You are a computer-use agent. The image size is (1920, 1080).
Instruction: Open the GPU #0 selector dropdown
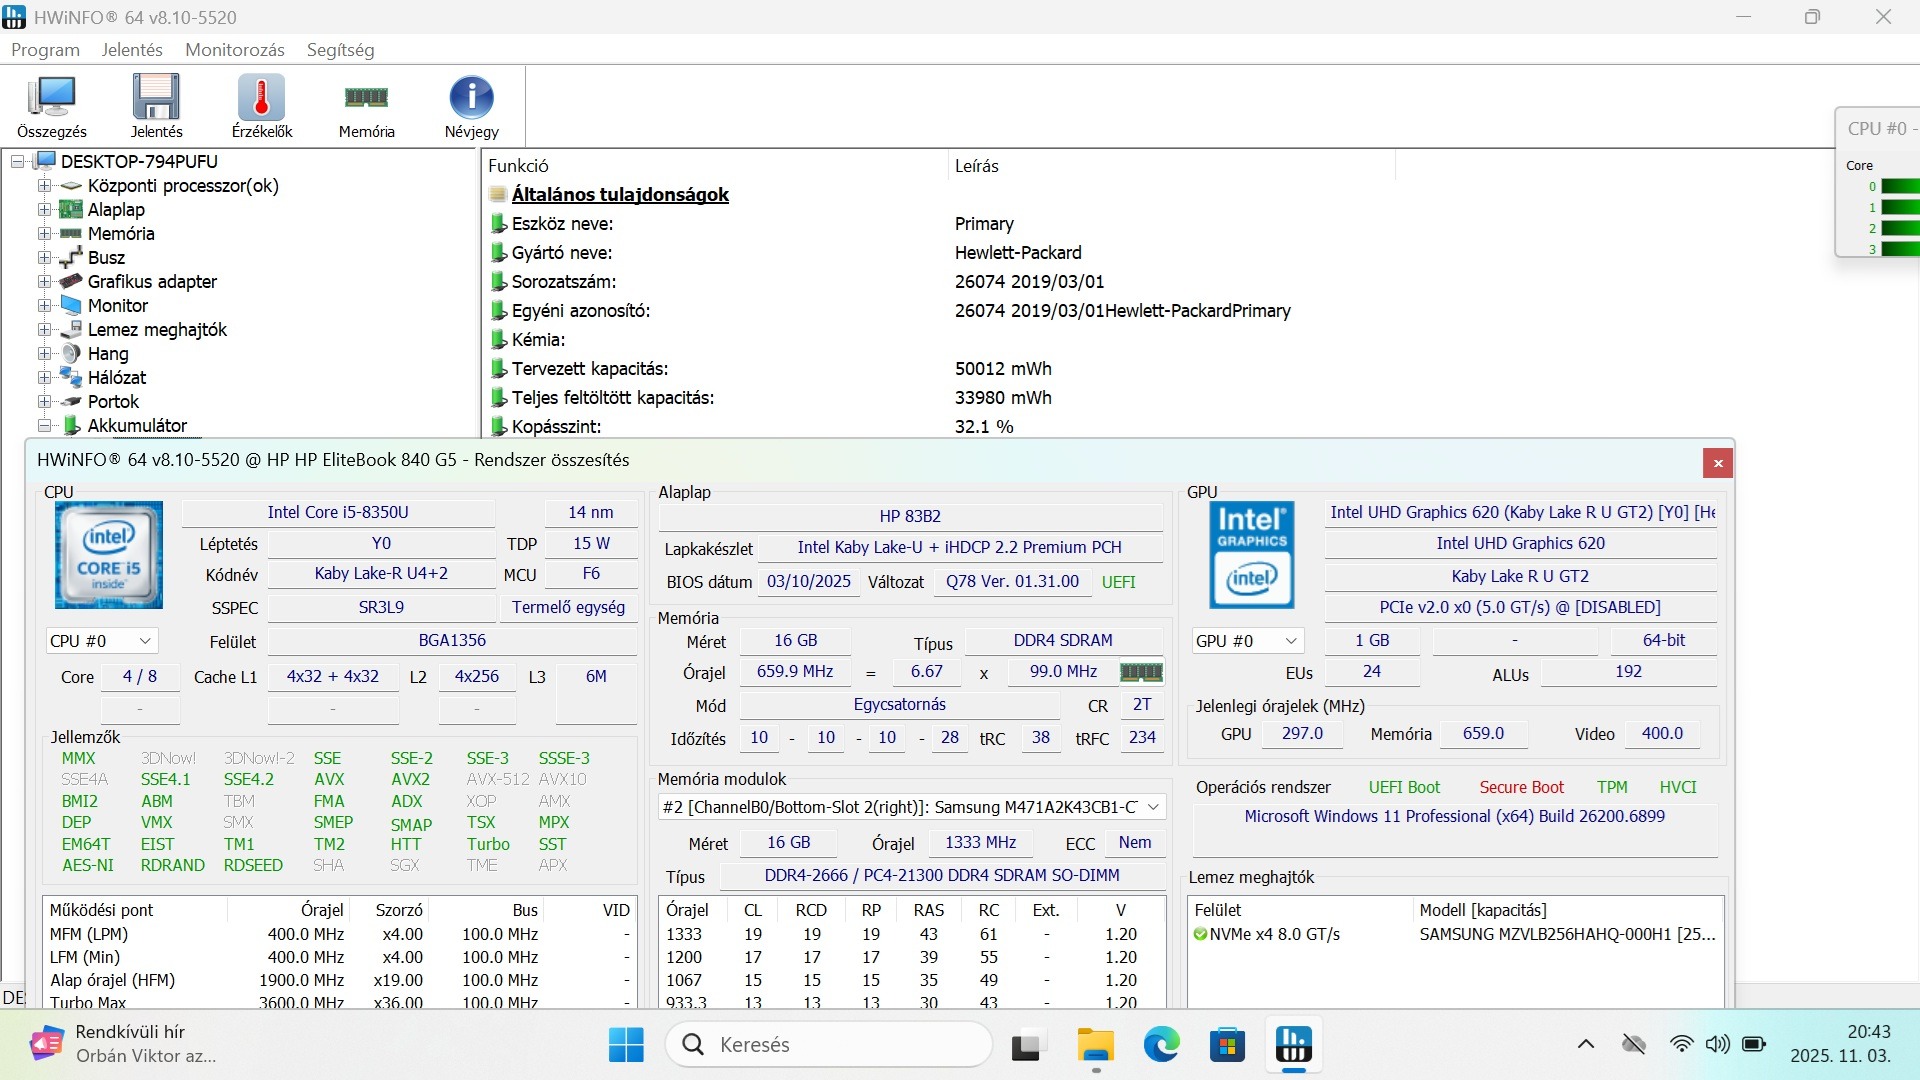[1248, 641]
